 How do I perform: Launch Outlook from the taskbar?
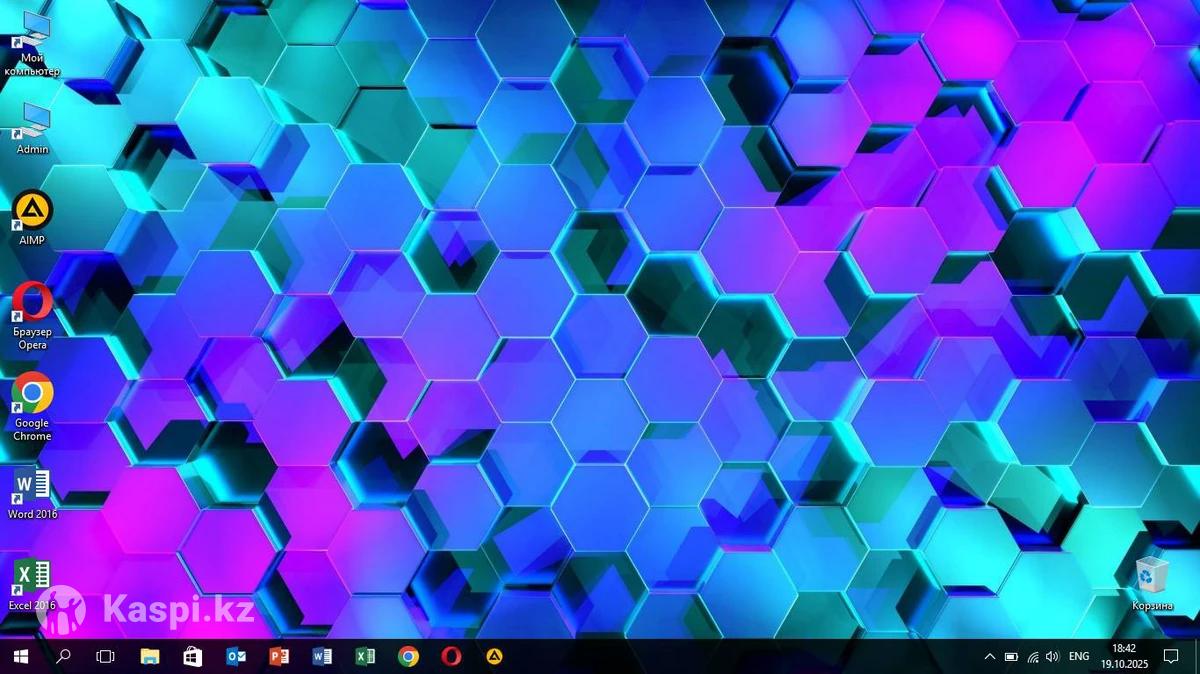click(236, 656)
